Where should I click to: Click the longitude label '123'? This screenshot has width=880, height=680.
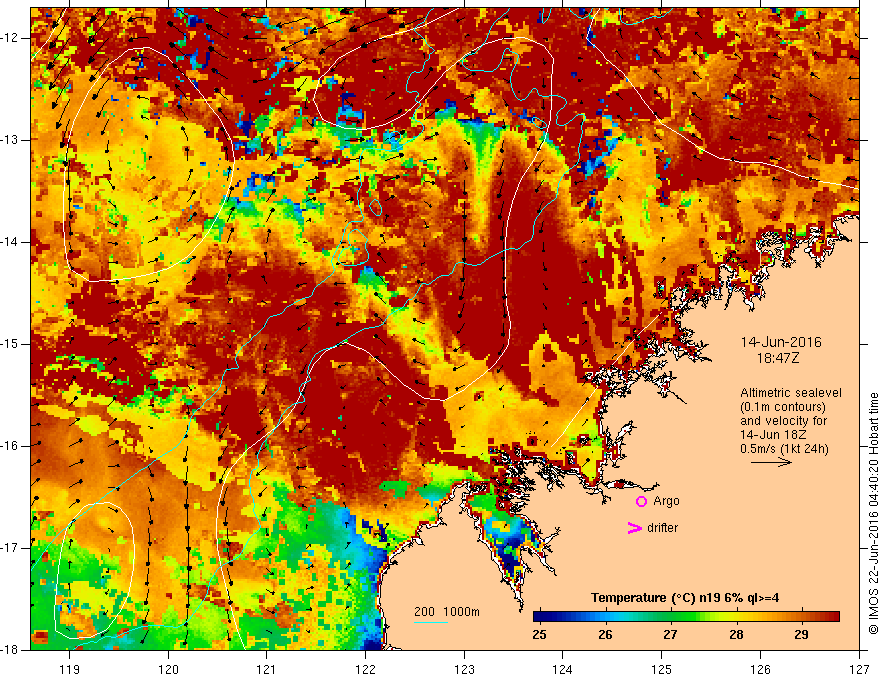click(464, 669)
